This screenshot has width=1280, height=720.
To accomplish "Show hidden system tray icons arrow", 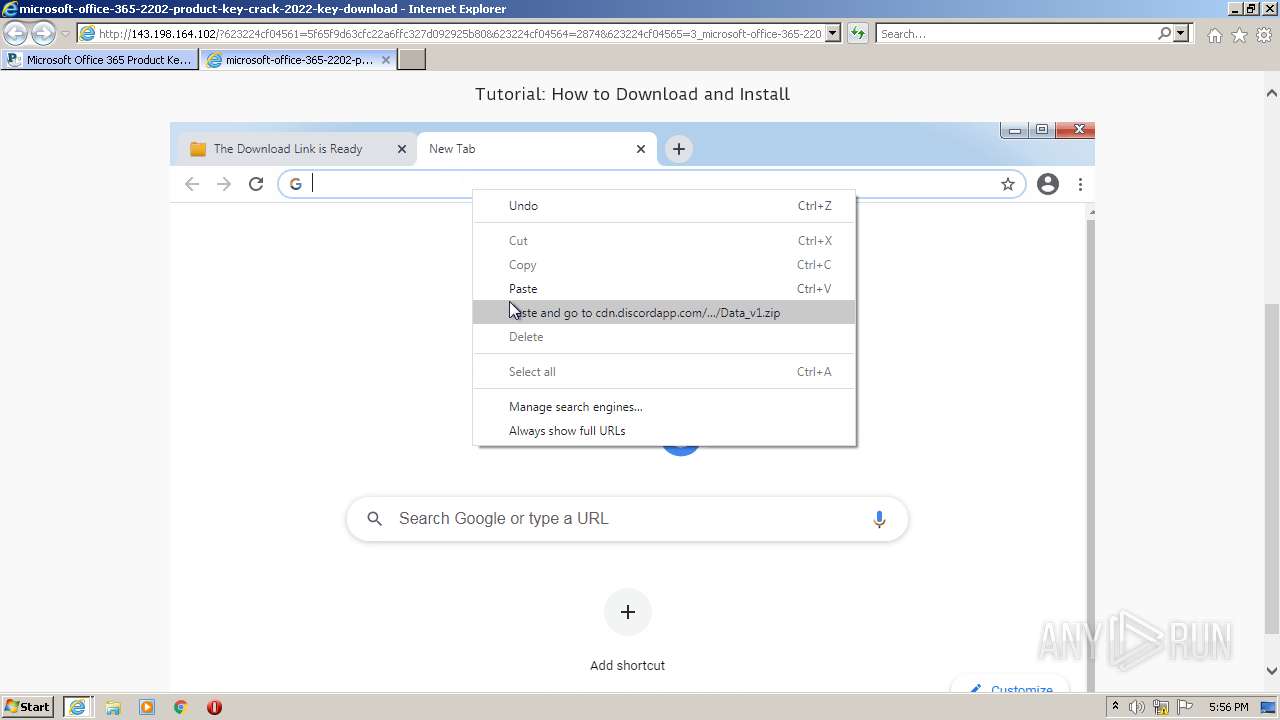I will [1115, 707].
